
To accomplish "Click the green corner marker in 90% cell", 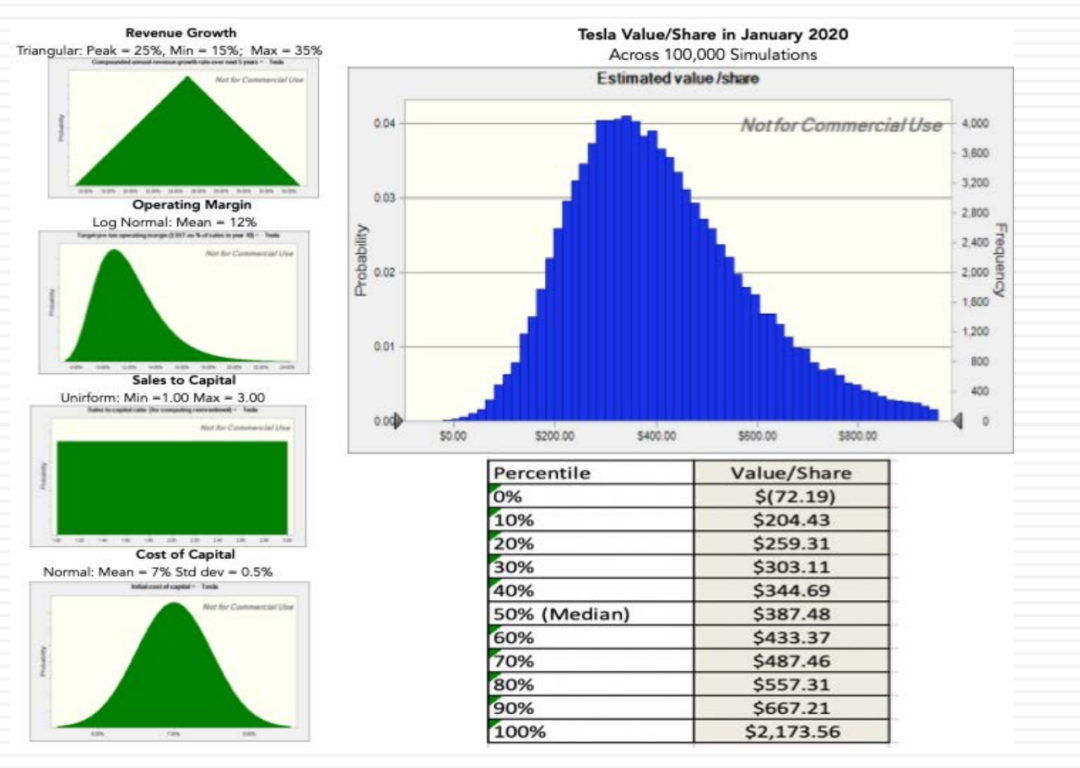I will [494, 699].
